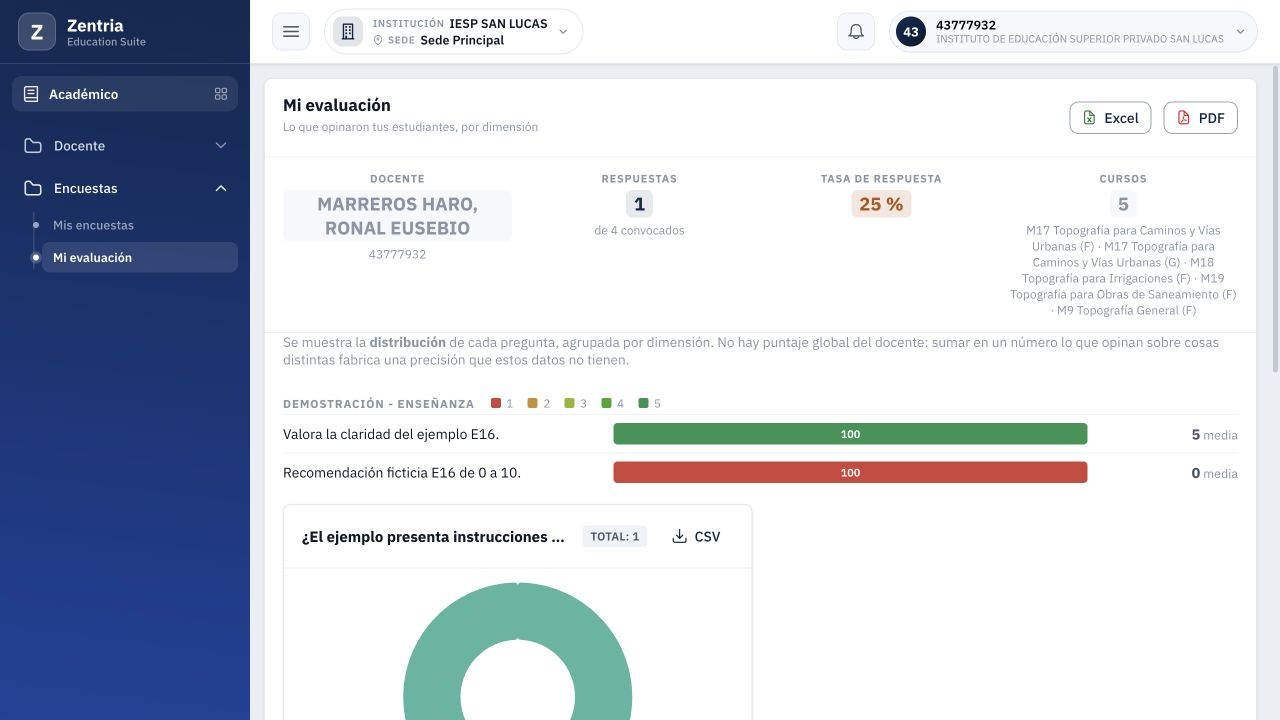Click the Encuestas folder icon
Image resolution: width=1280 pixels, height=720 pixels.
(33, 188)
